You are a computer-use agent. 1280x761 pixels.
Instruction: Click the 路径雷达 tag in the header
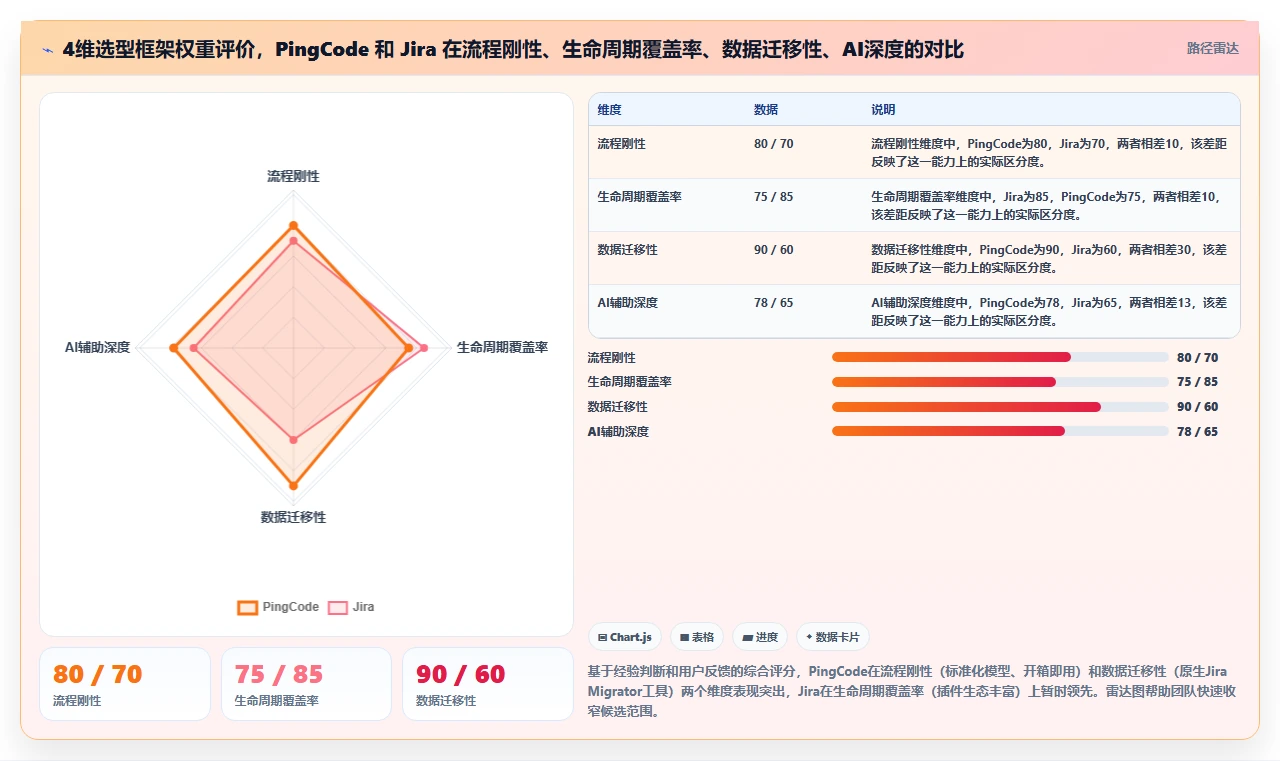(1212, 48)
